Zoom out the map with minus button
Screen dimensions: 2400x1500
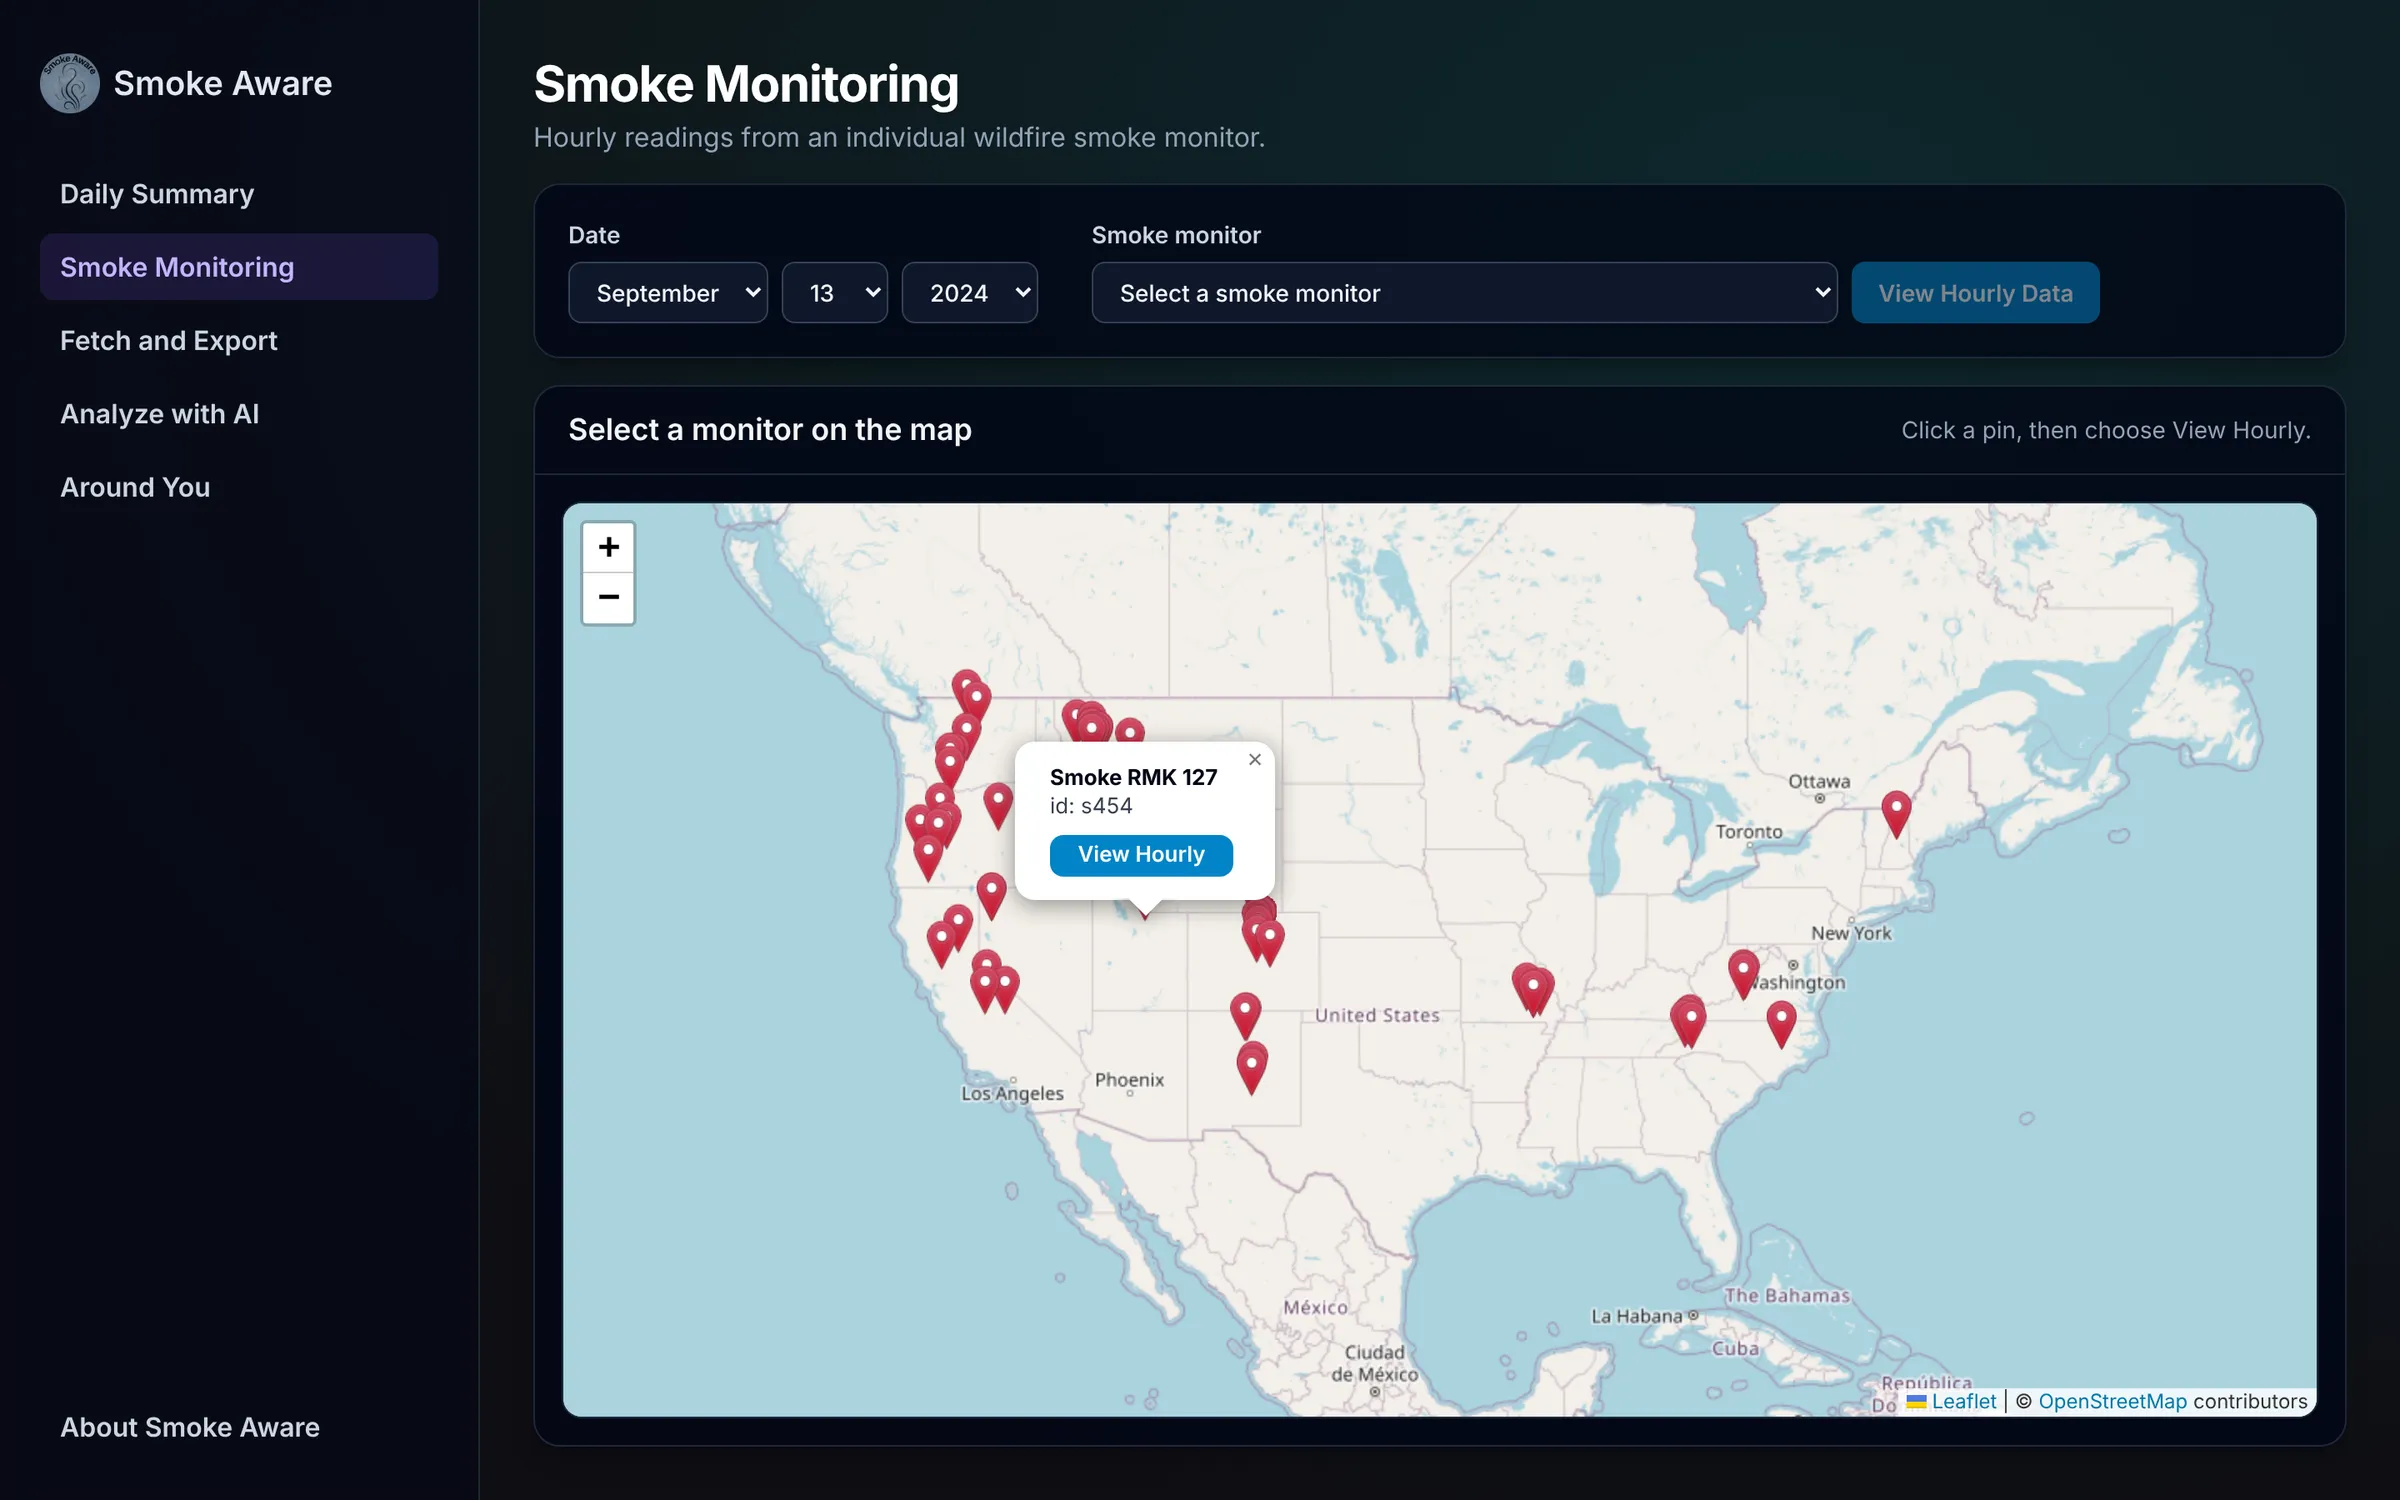pos(608,598)
